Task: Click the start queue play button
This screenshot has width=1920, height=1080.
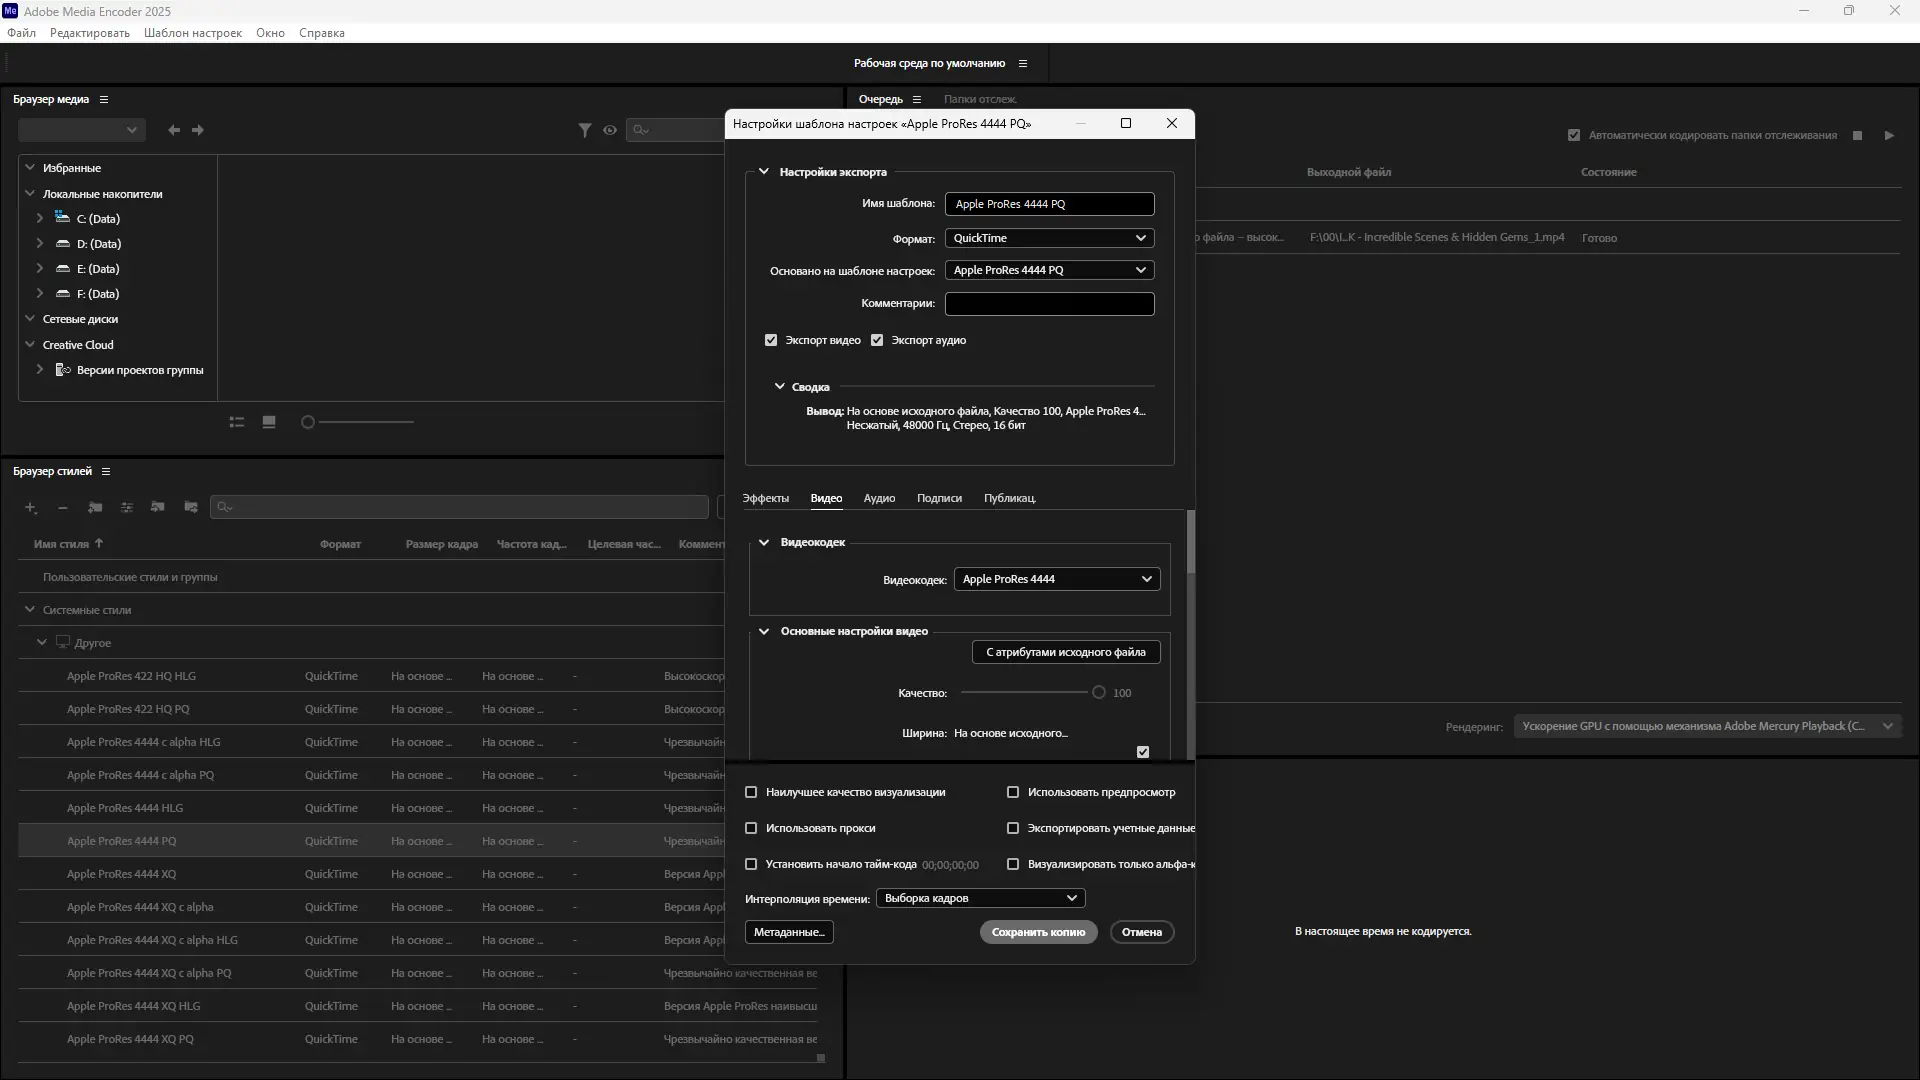Action: [x=1889, y=135]
